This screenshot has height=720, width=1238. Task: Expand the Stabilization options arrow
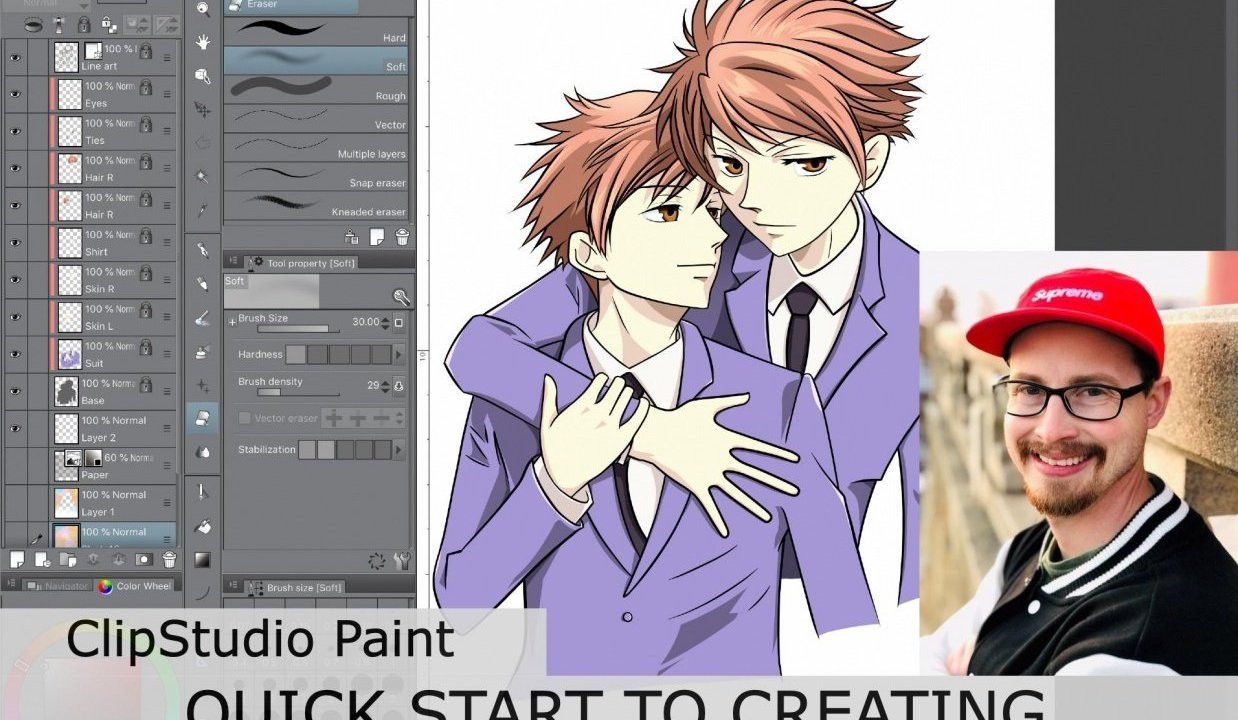point(398,450)
